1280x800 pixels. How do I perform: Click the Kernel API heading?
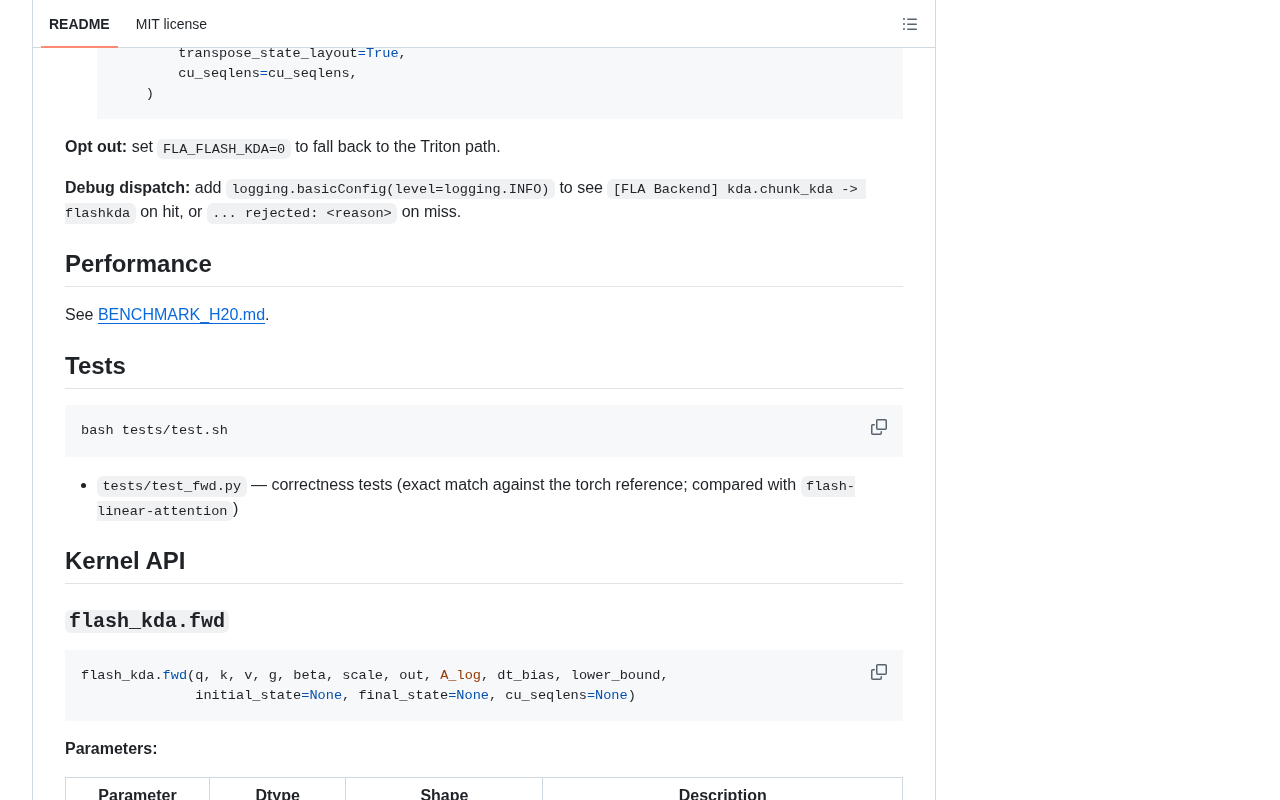[125, 561]
